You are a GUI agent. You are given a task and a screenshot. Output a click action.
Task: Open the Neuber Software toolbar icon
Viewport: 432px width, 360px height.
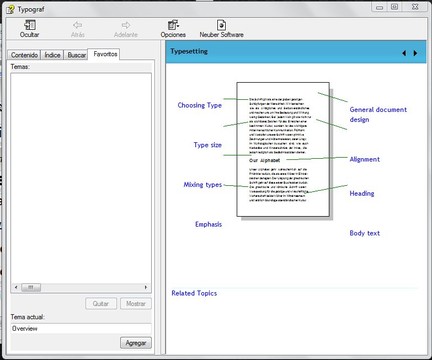221,25
